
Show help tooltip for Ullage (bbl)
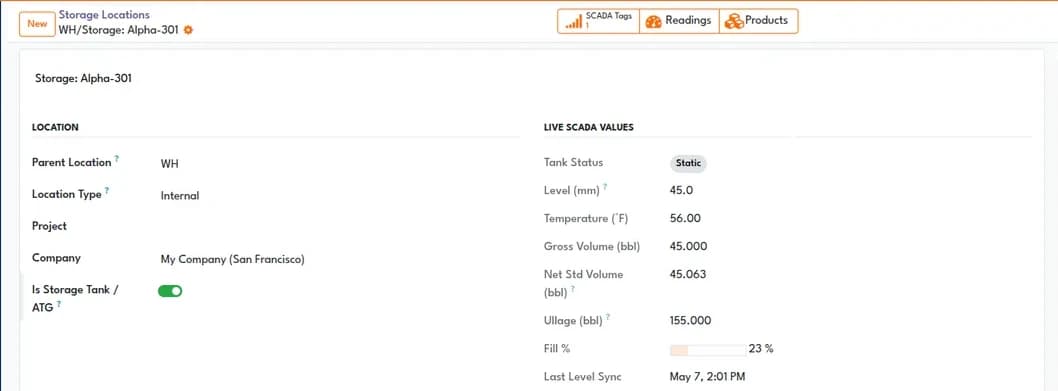[608, 317]
